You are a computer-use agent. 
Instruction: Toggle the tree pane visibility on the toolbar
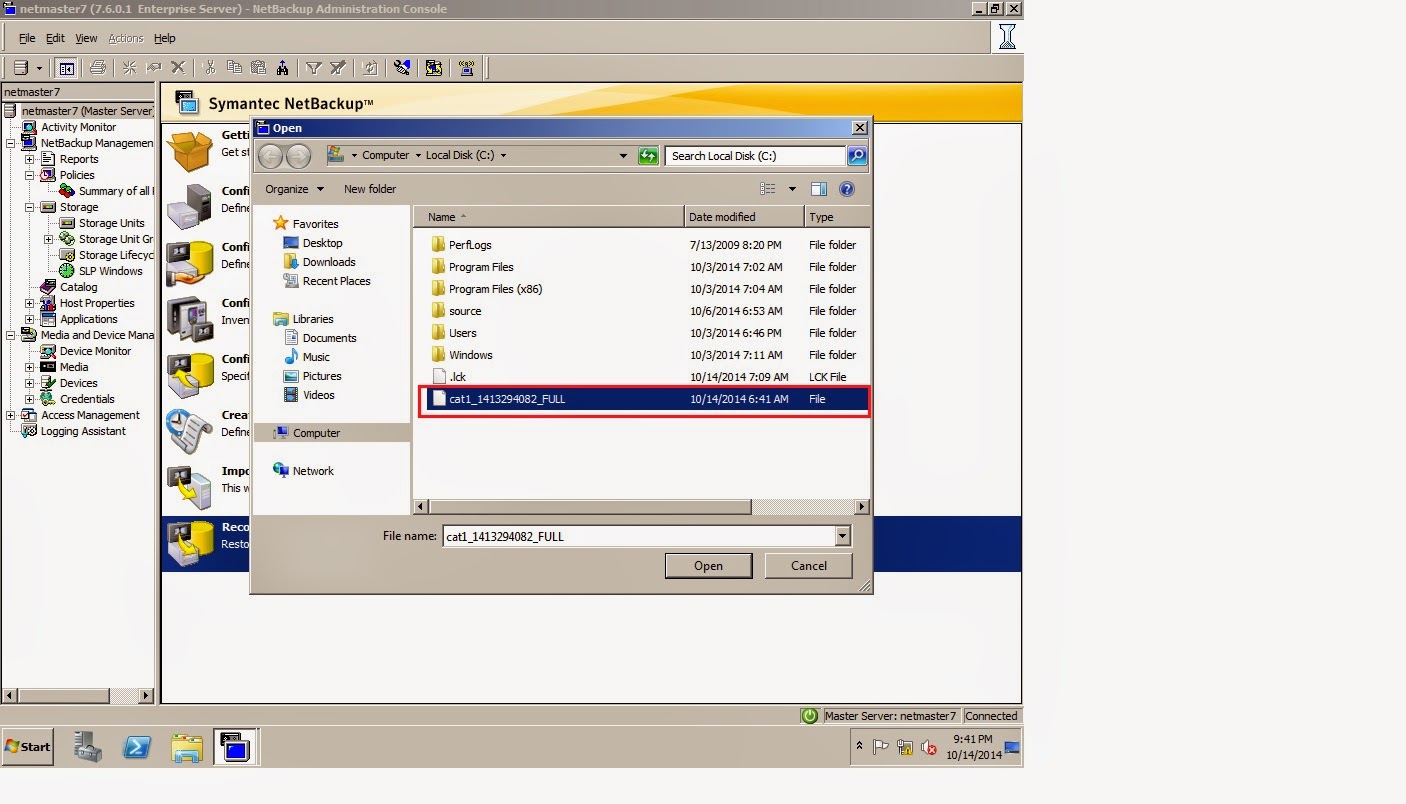(66, 67)
